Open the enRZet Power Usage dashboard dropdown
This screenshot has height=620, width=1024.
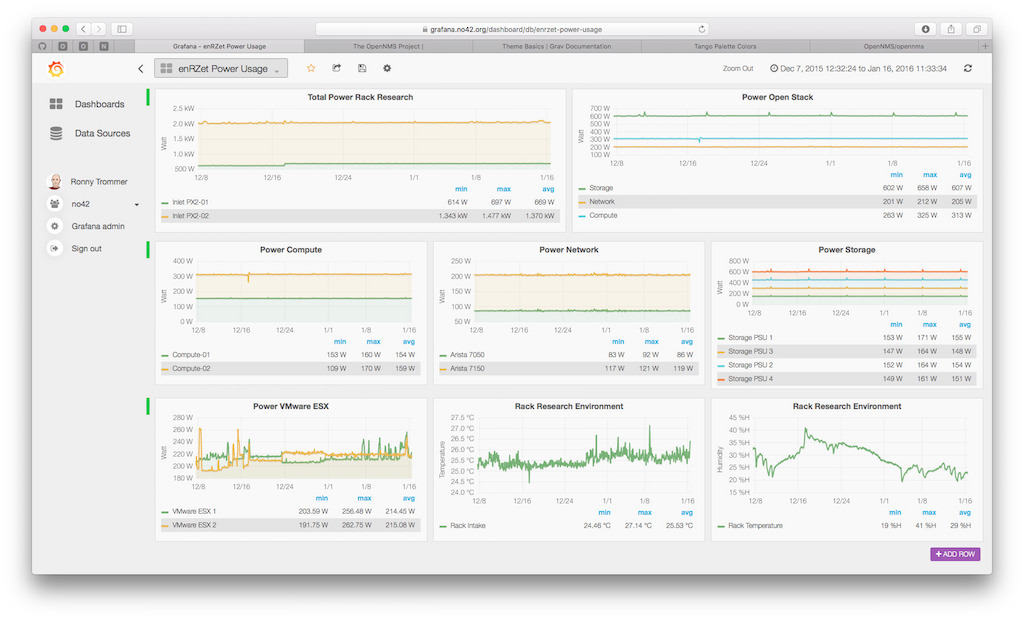tap(221, 69)
